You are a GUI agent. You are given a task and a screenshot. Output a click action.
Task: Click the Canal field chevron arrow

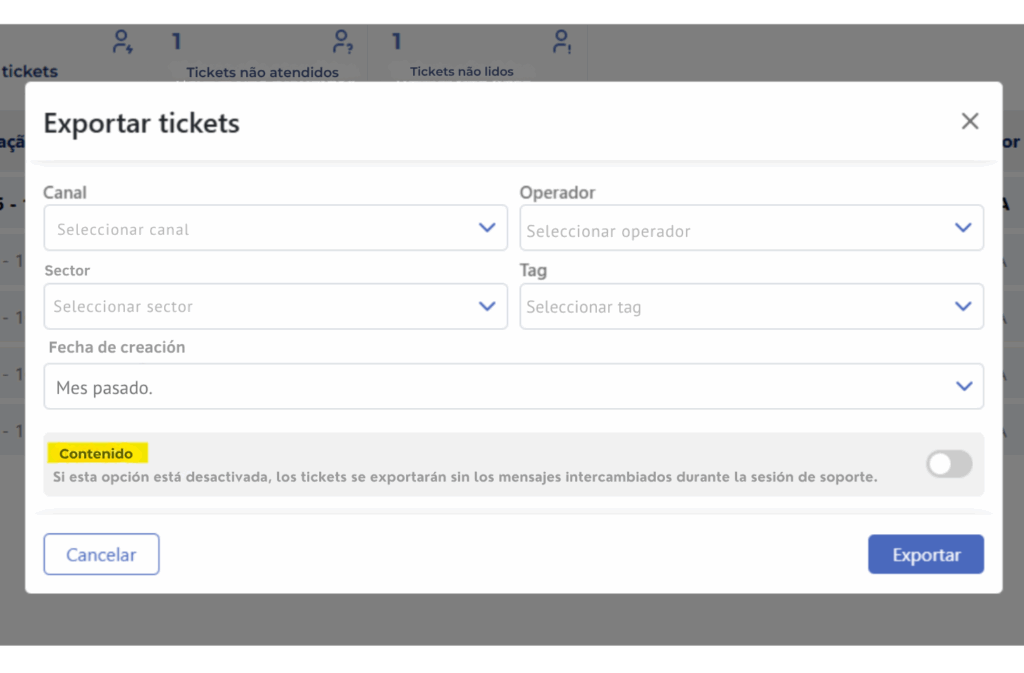pyautogui.click(x=487, y=228)
